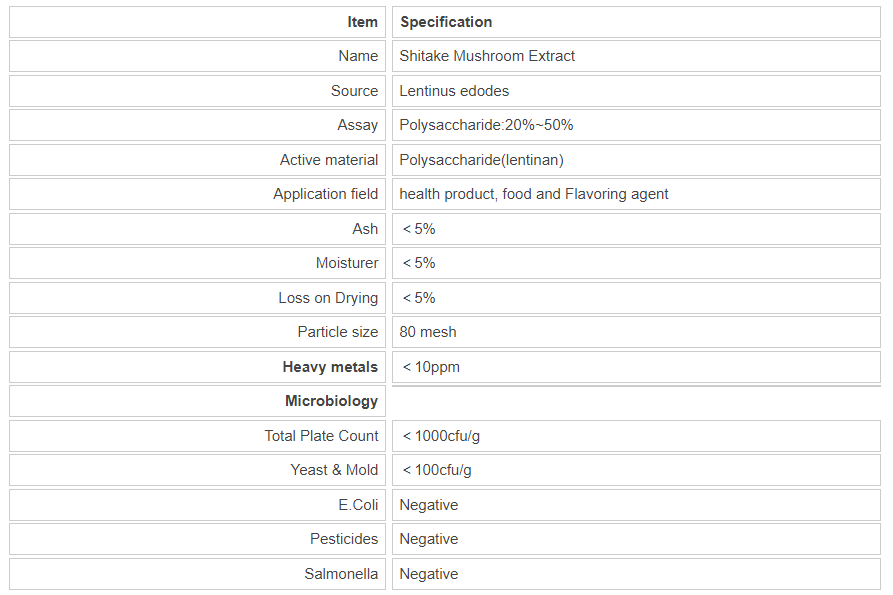Select the 'Shitake Mushroom Extract' cell

pos(487,56)
